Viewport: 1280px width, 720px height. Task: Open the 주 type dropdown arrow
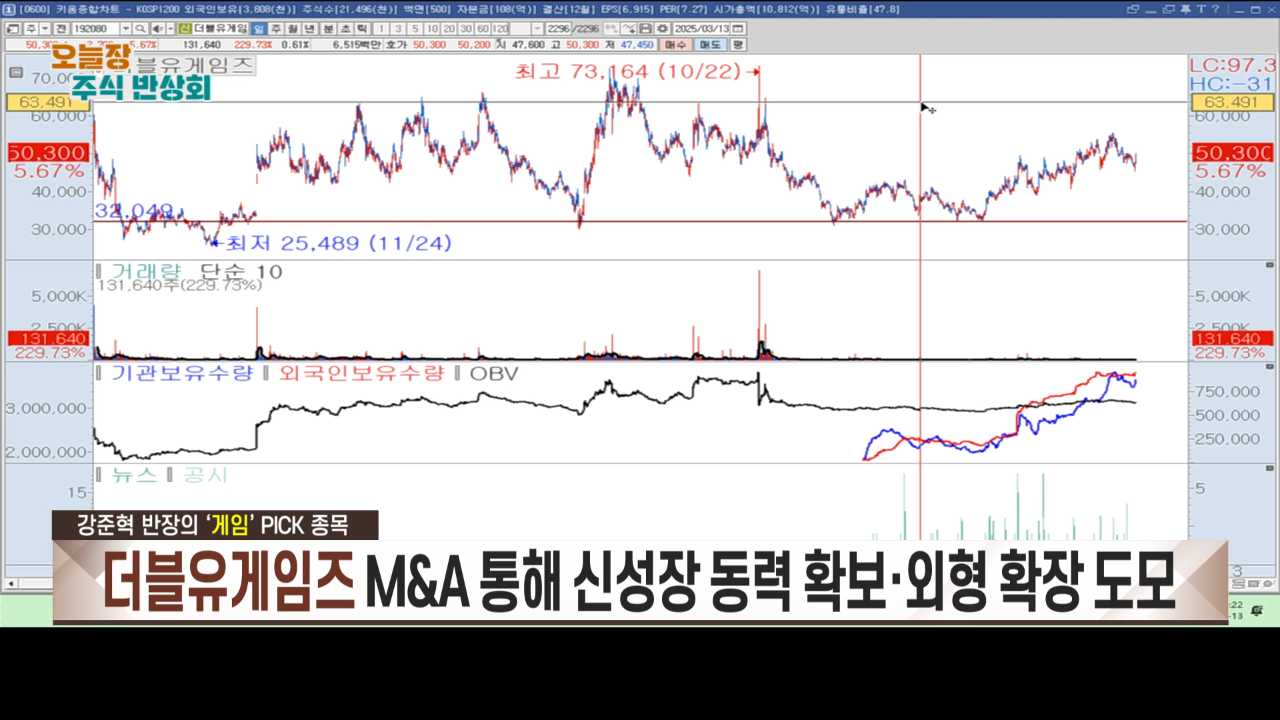click(45, 29)
